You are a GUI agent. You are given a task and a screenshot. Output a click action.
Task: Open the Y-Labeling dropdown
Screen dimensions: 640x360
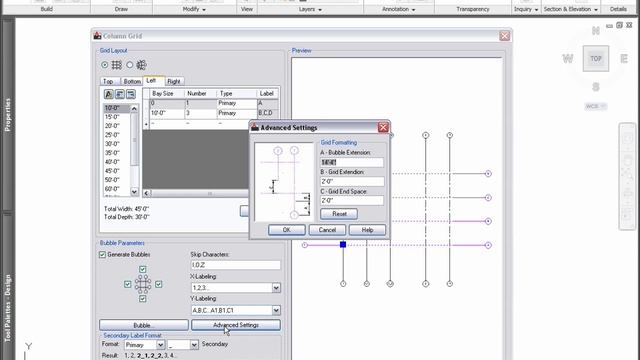pos(276,310)
